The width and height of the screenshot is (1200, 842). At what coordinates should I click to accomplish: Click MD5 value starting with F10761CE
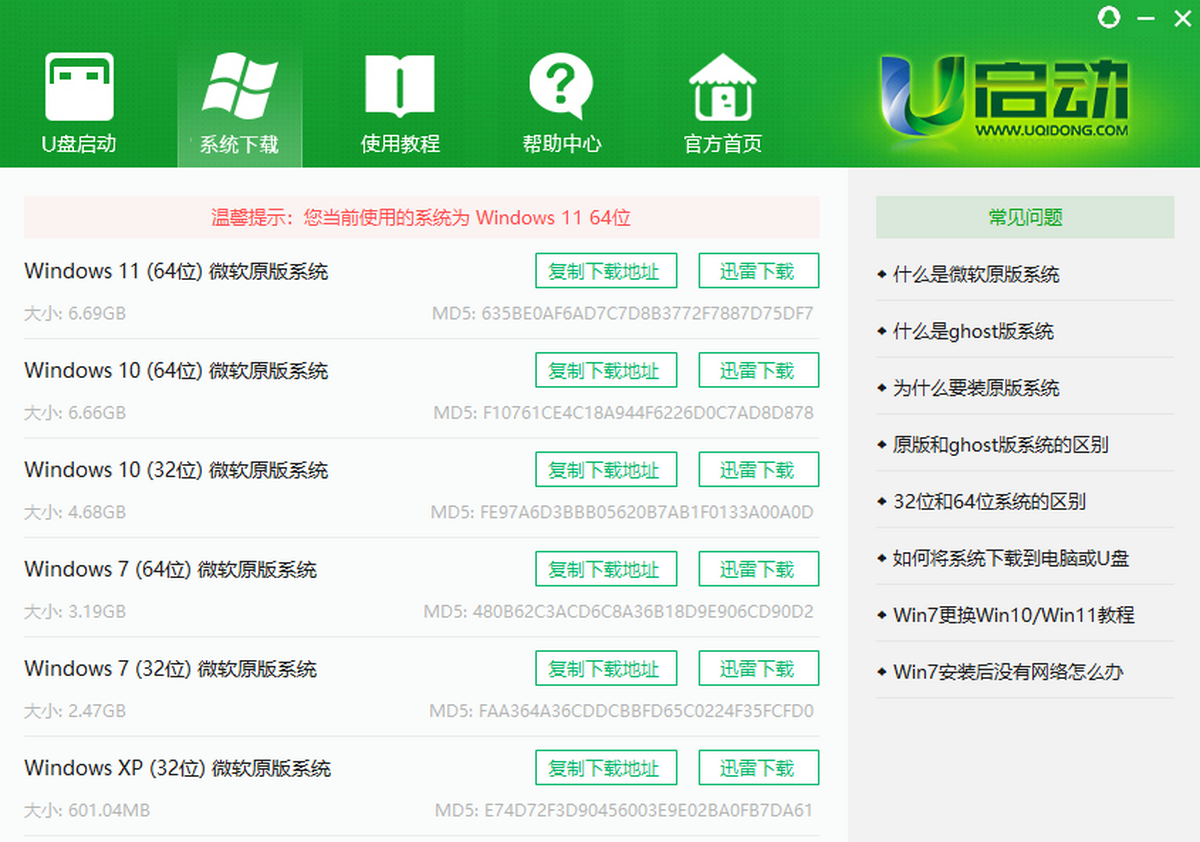[x=624, y=412]
